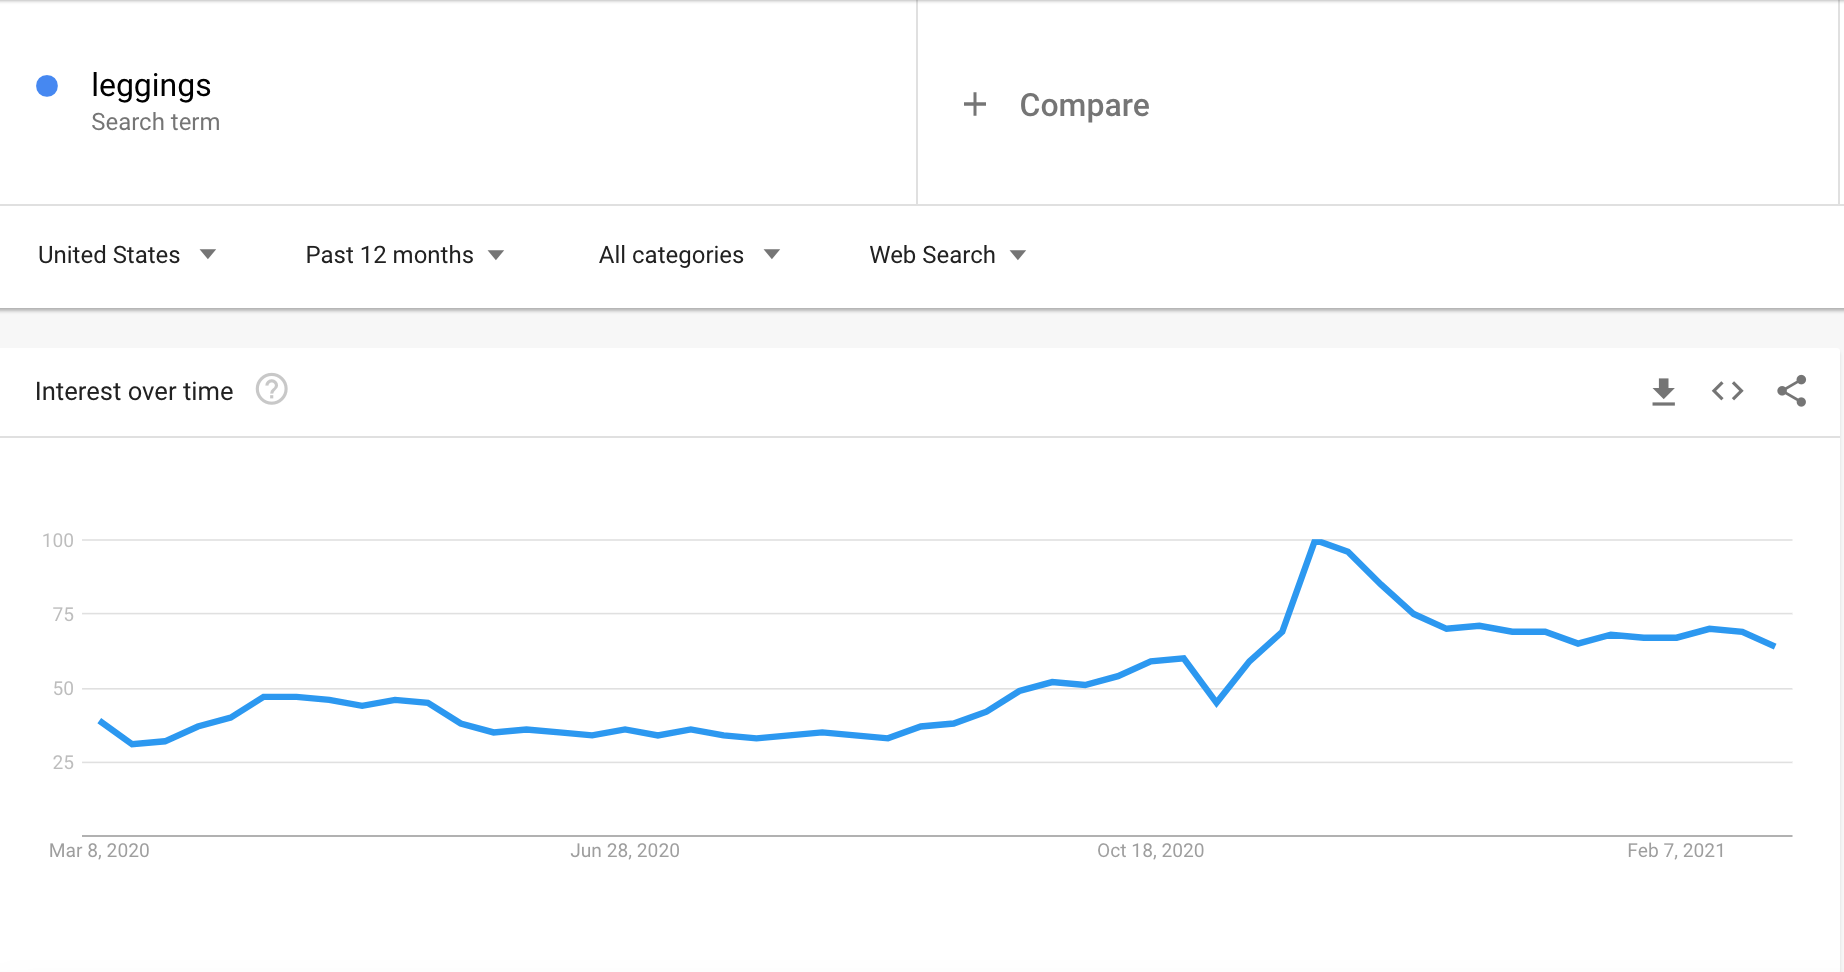Screen dimensions: 1844x972
Task: Click the Mar 8, 2020 axis label
Action: click(x=99, y=850)
